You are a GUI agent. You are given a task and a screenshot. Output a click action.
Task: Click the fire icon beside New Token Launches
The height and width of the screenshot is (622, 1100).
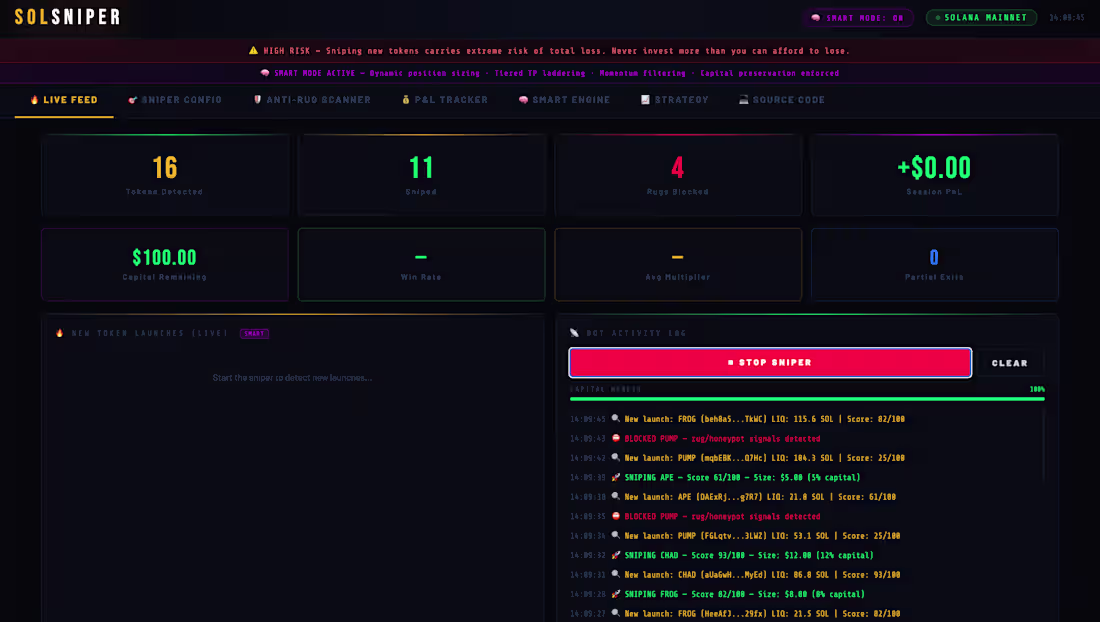[x=60, y=333]
